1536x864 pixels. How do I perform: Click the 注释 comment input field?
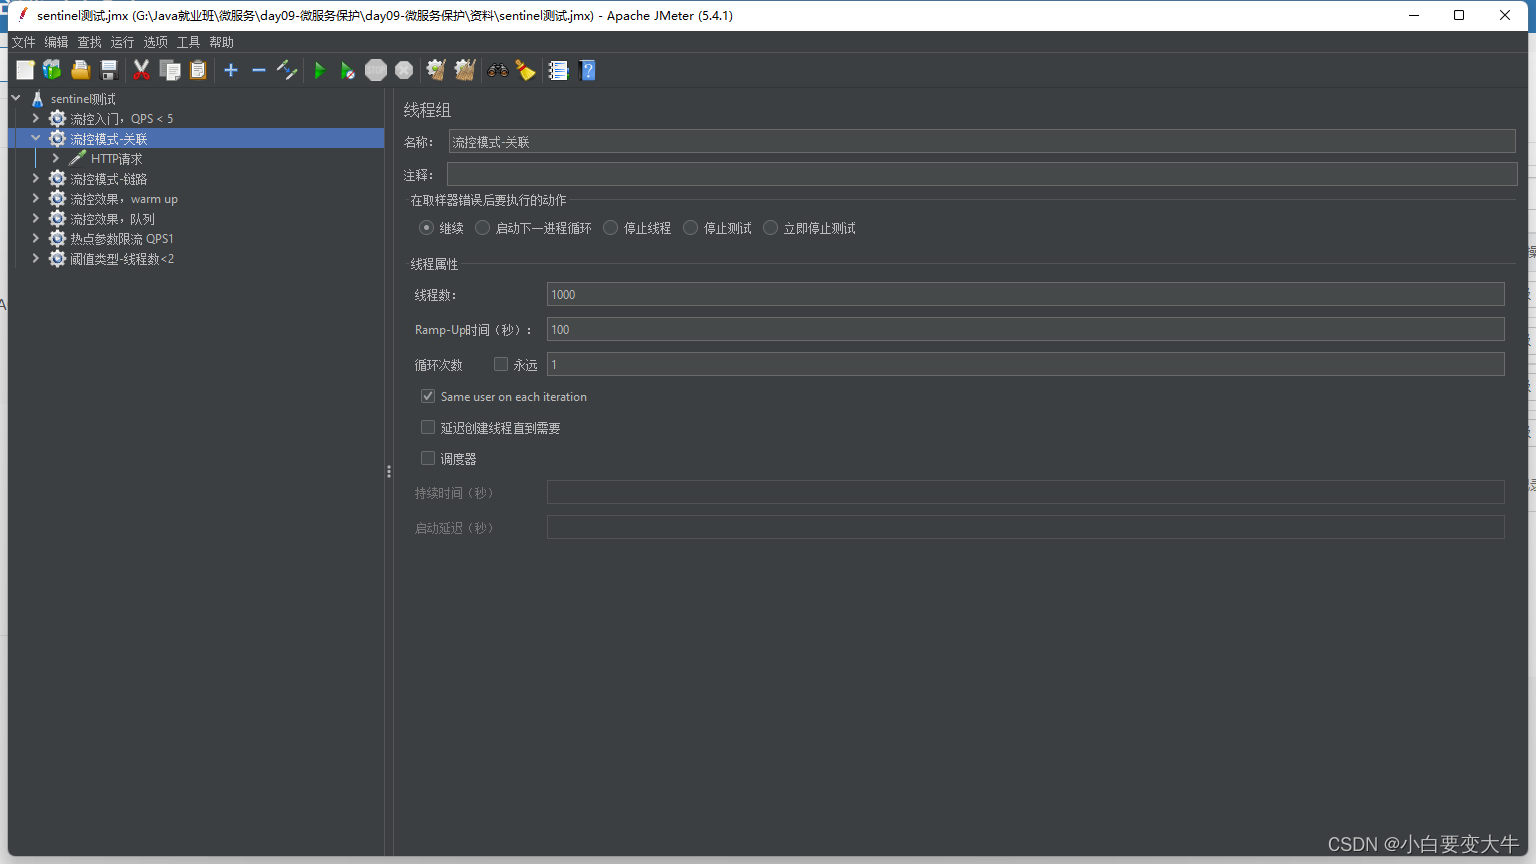pyautogui.click(x=982, y=174)
